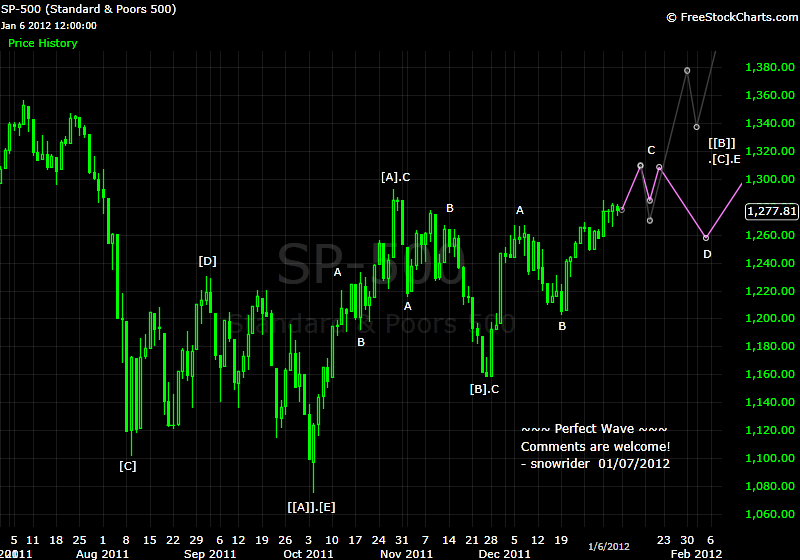Click the 1/6/2012 date marker on the time axis
This screenshot has height=560, width=800.
(609, 547)
